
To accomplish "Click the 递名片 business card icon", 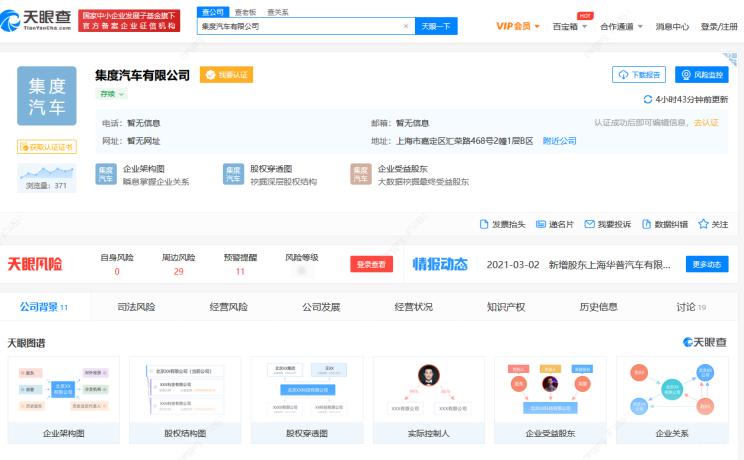I will (x=541, y=224).
